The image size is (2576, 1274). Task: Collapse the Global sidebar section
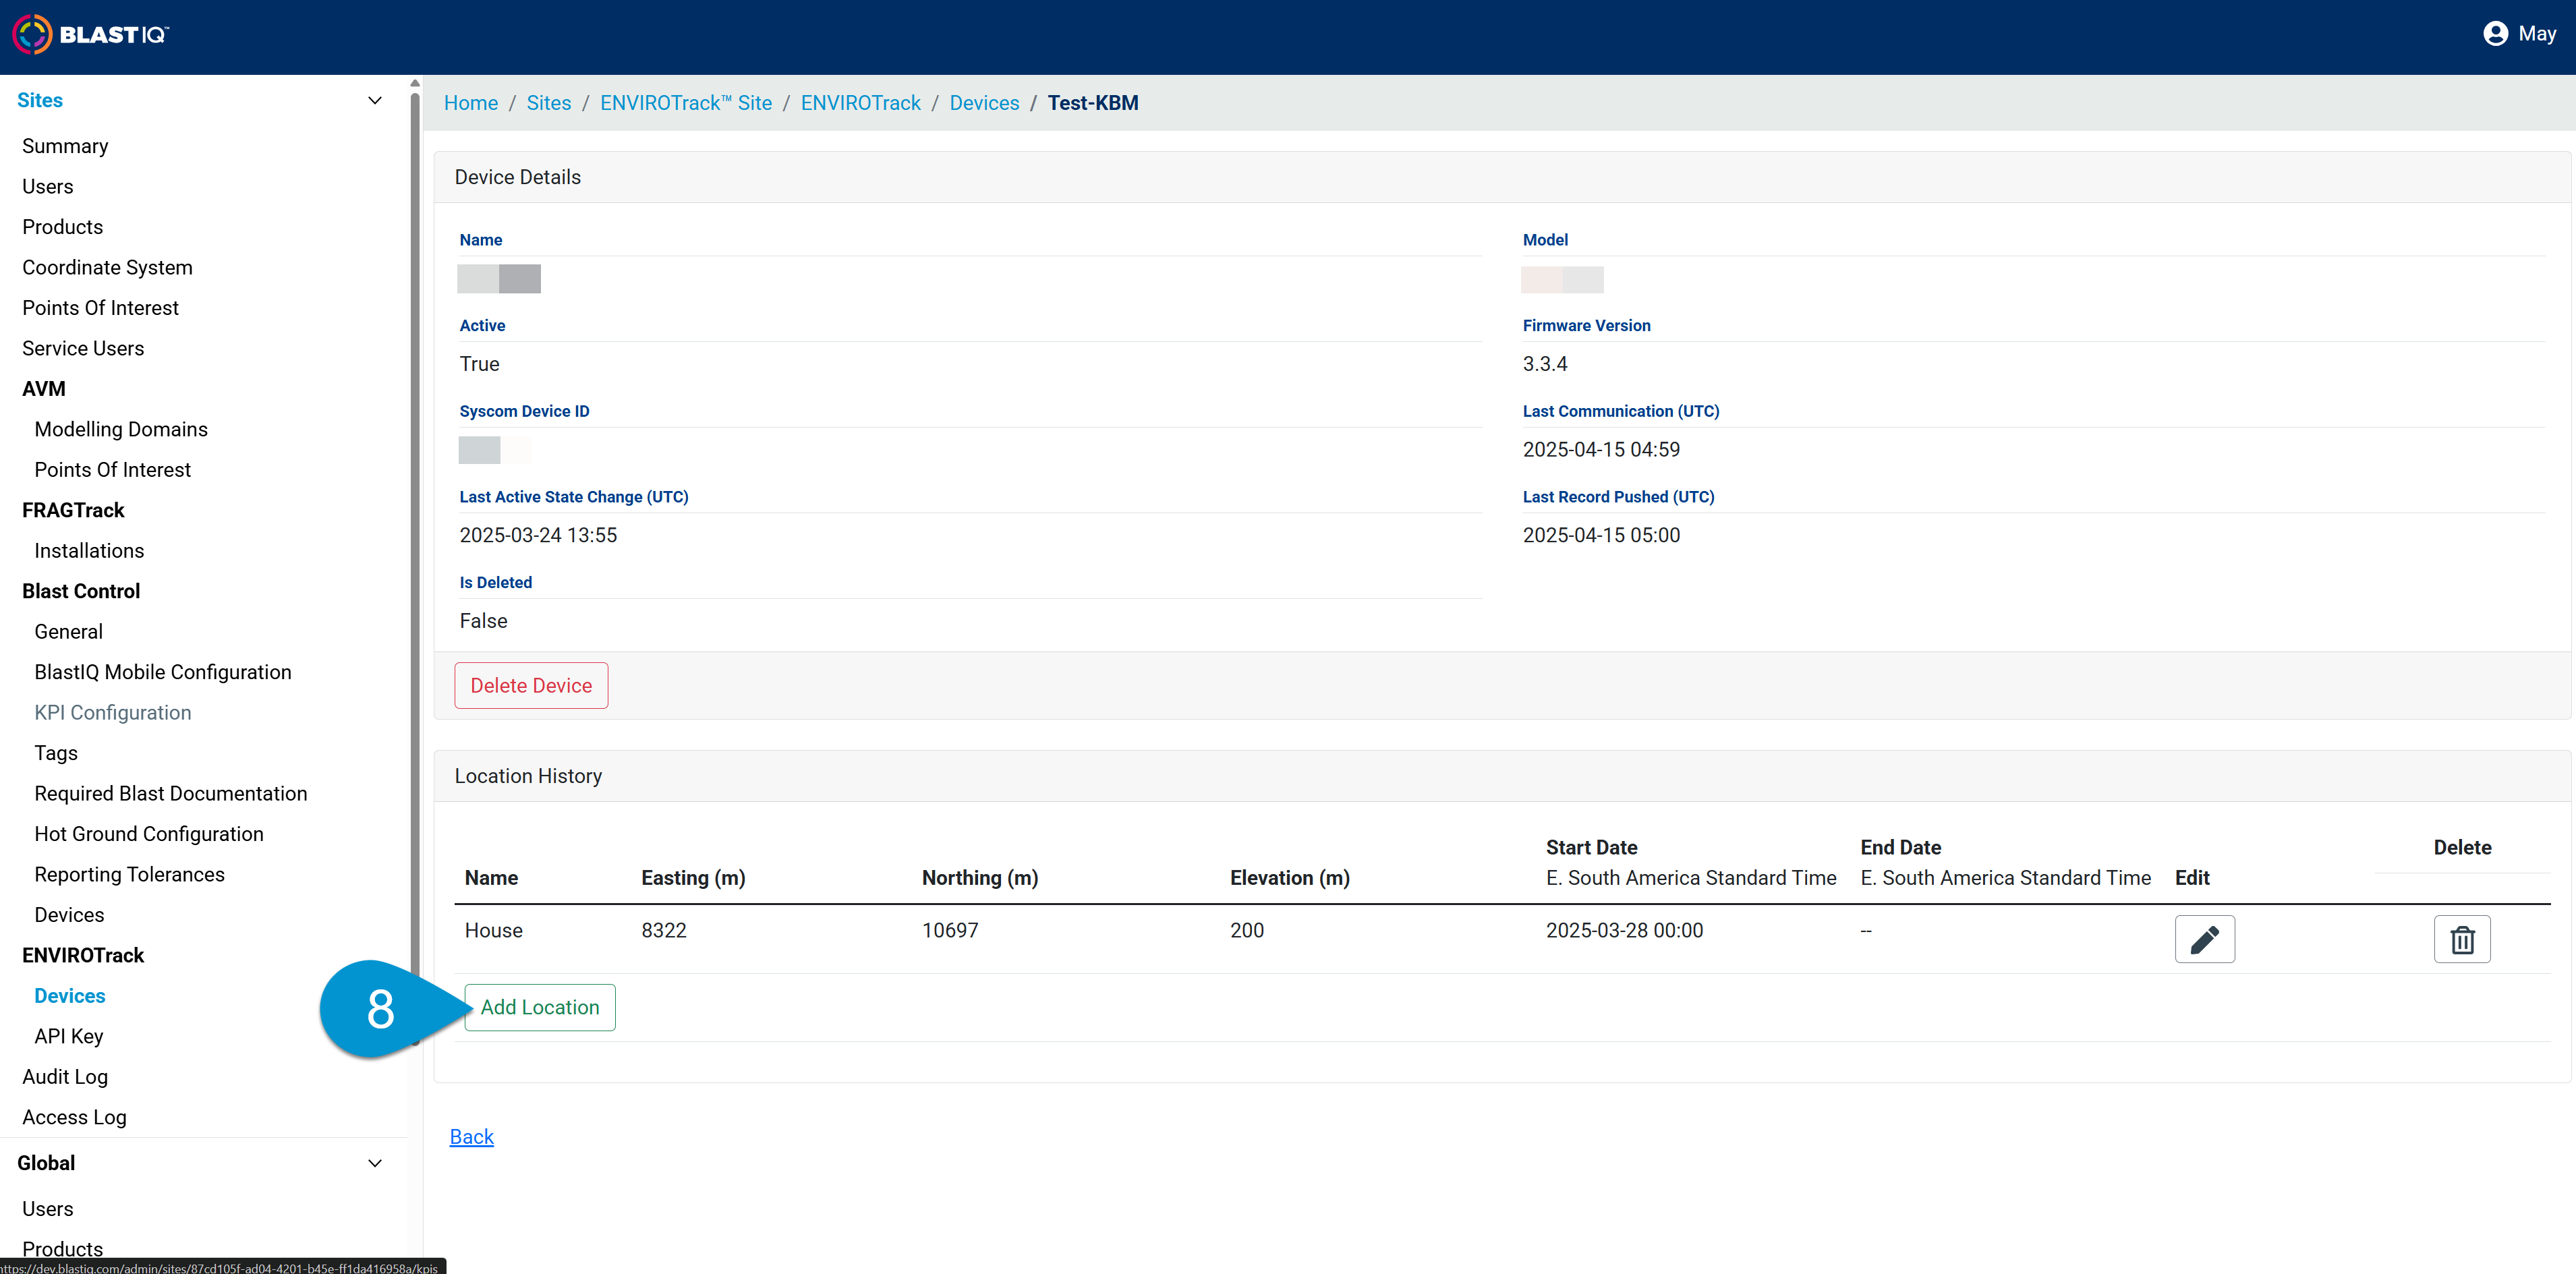coord(375,1163)
